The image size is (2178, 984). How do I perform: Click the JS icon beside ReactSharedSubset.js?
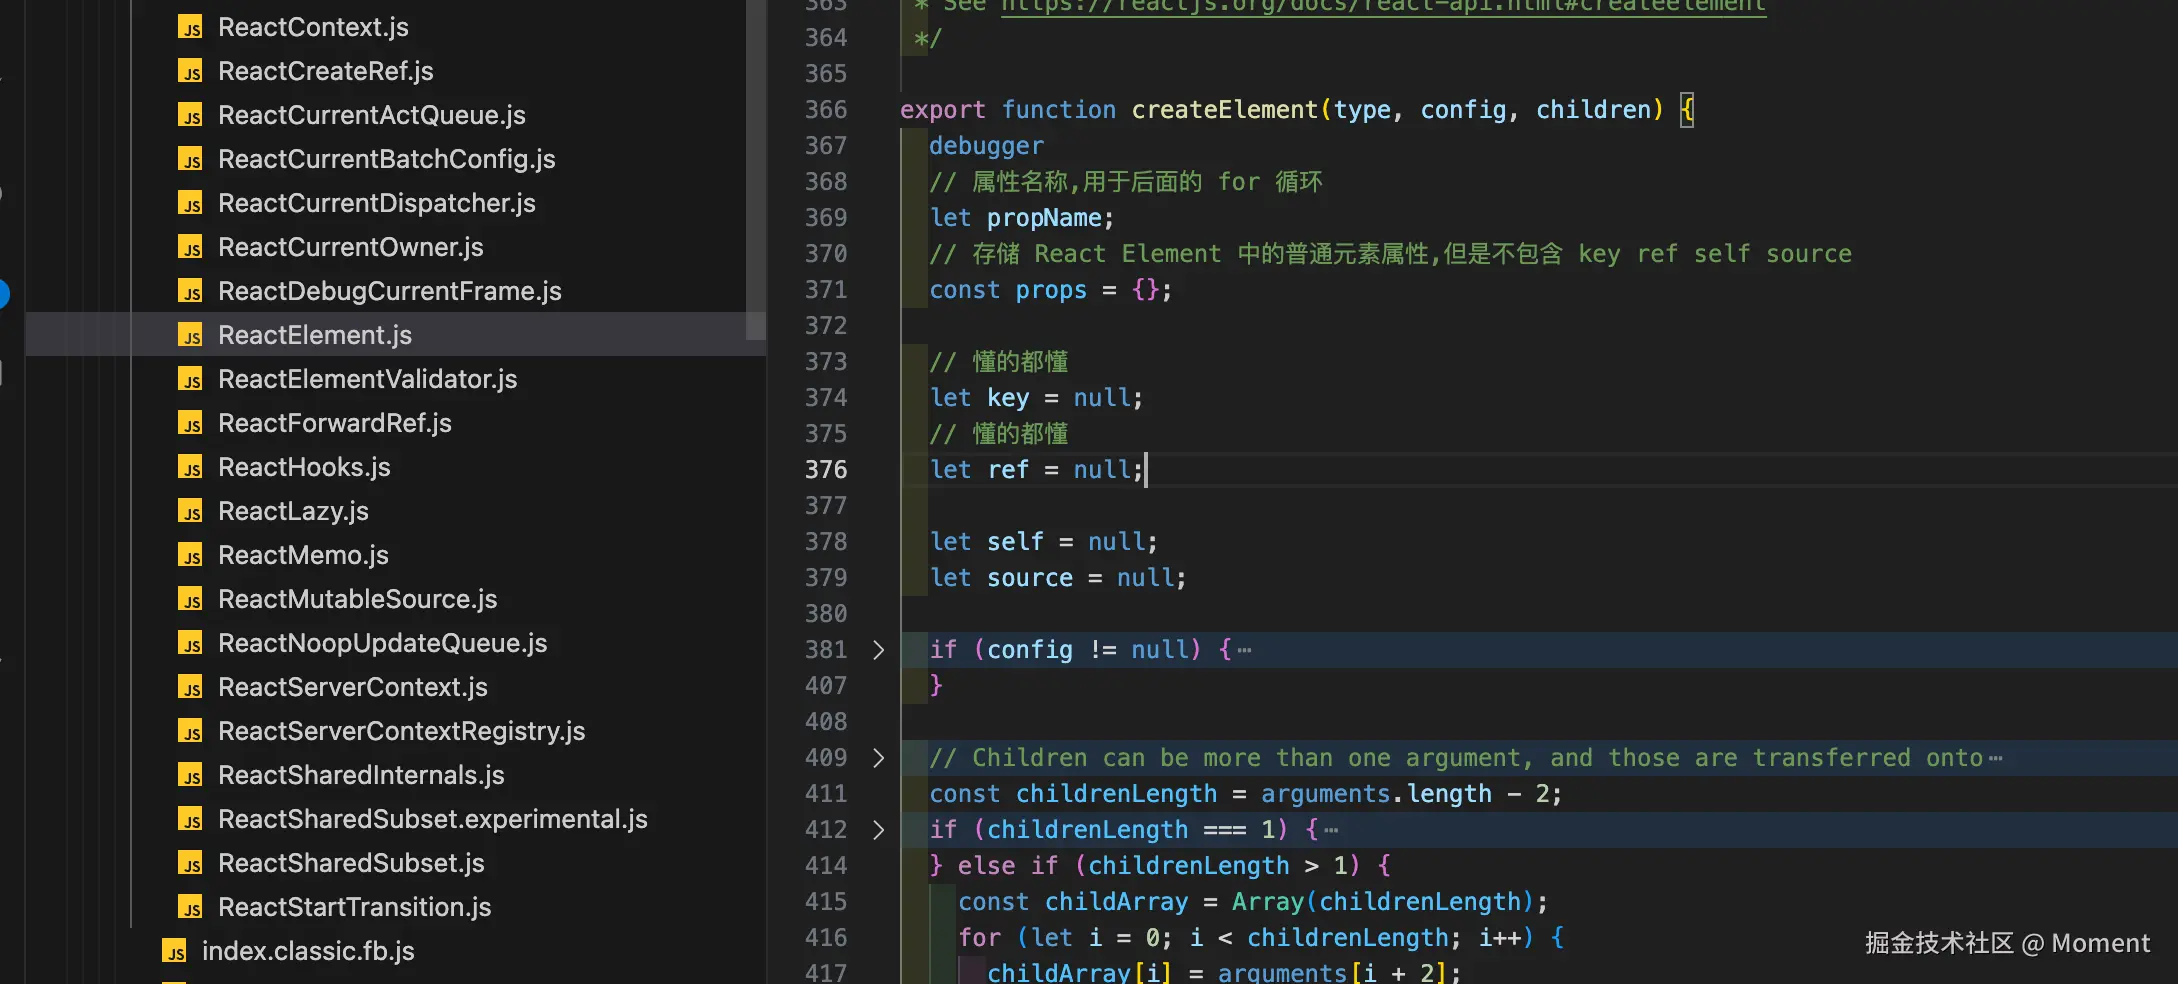click(x=190, y=863)
